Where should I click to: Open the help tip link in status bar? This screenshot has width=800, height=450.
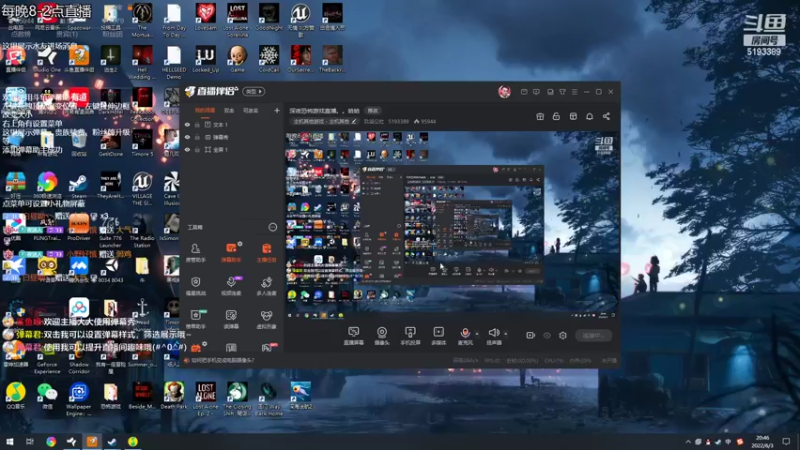point(222,360)
